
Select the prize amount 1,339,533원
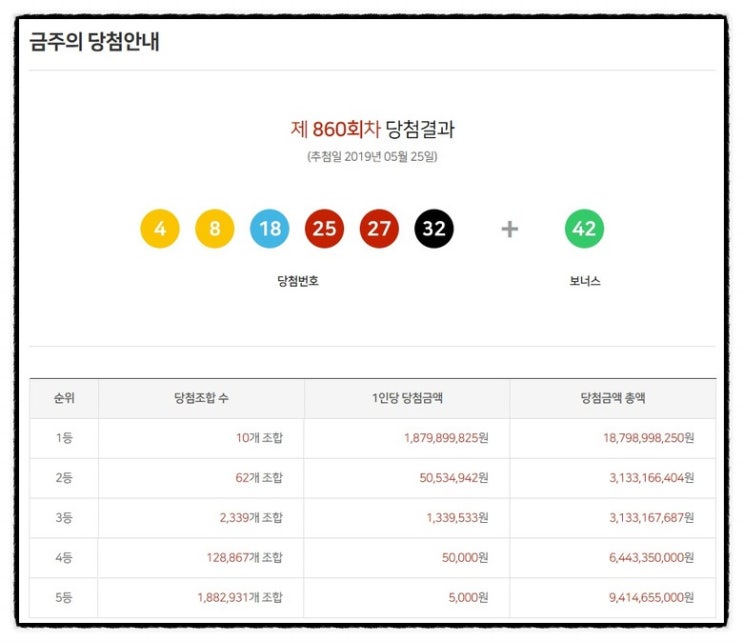[x=457, y=517]
